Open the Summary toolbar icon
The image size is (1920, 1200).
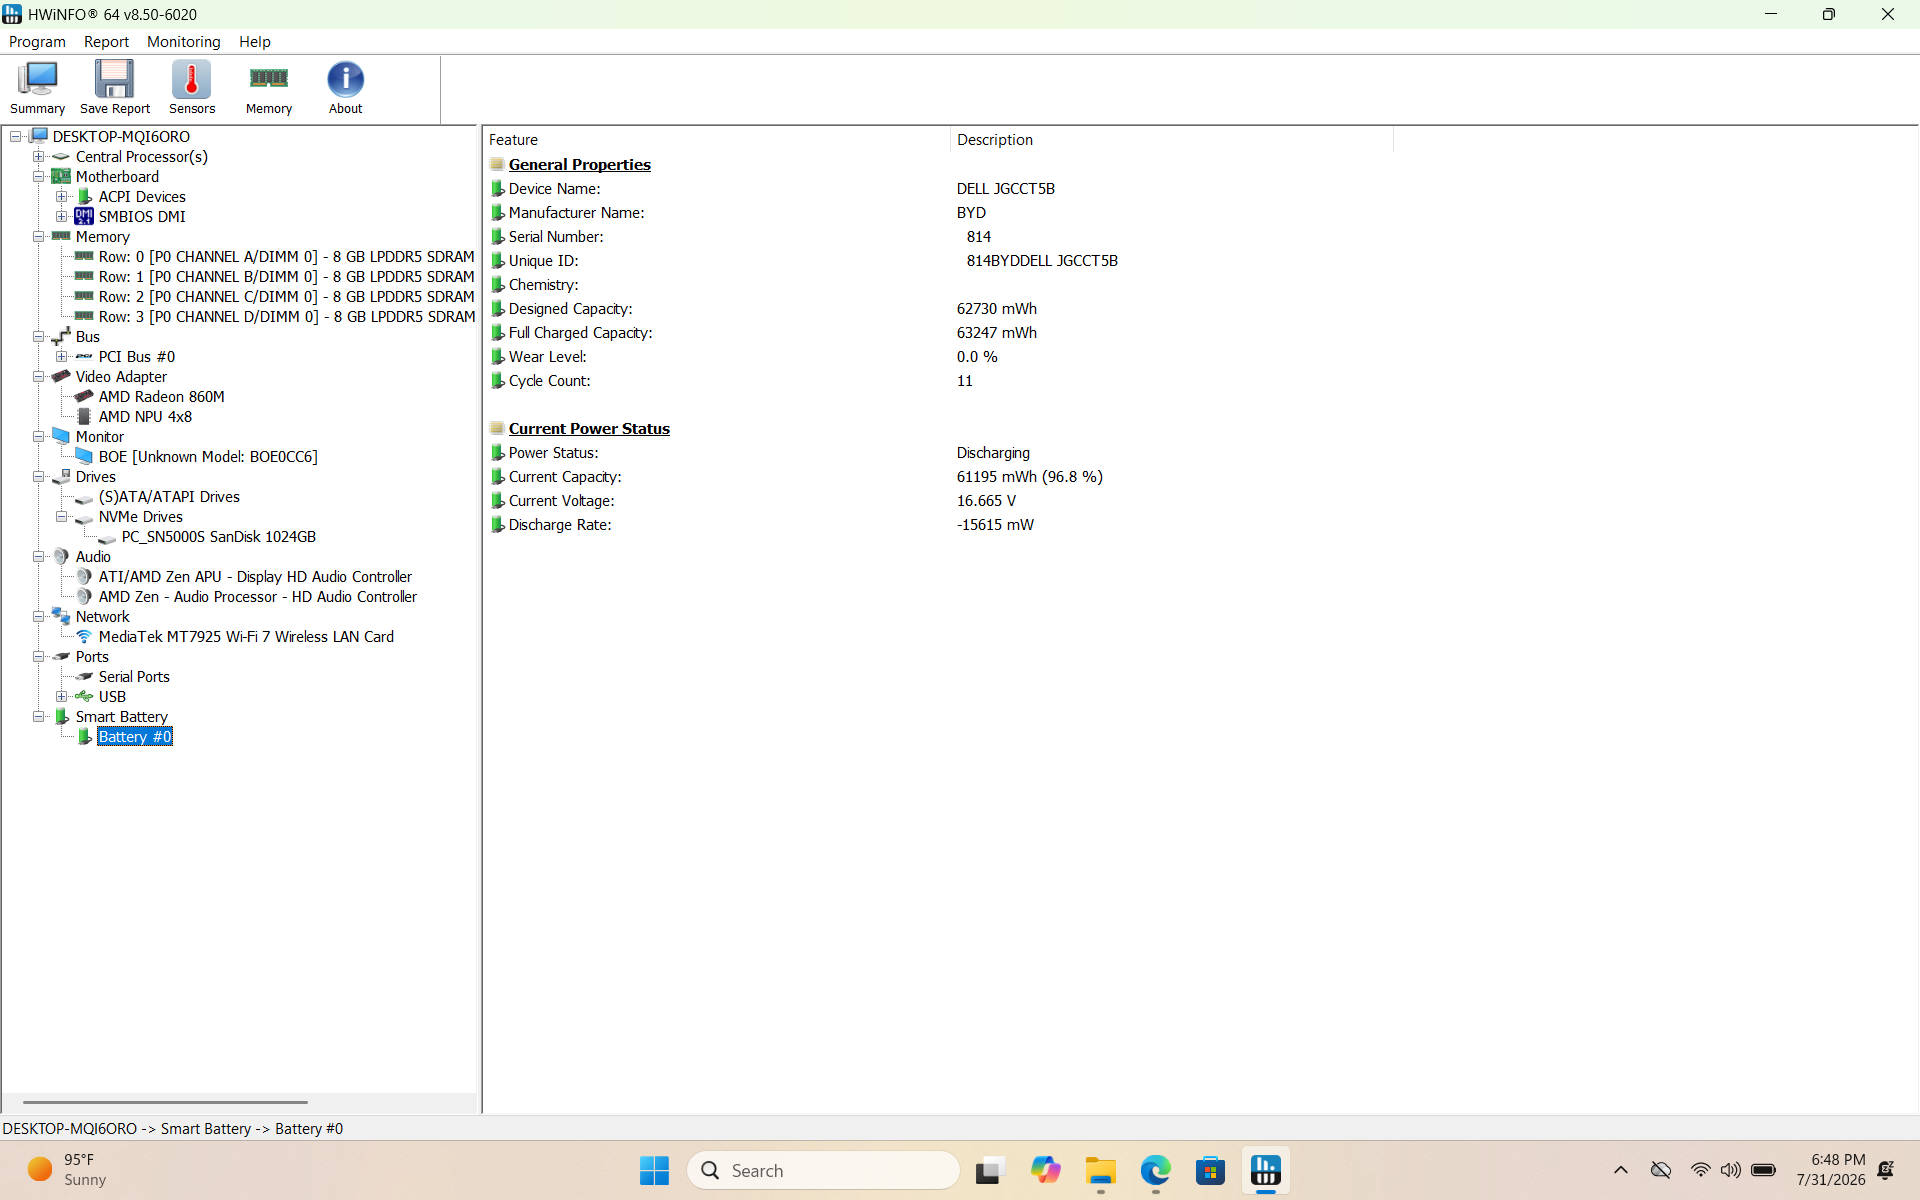point(38,88)
